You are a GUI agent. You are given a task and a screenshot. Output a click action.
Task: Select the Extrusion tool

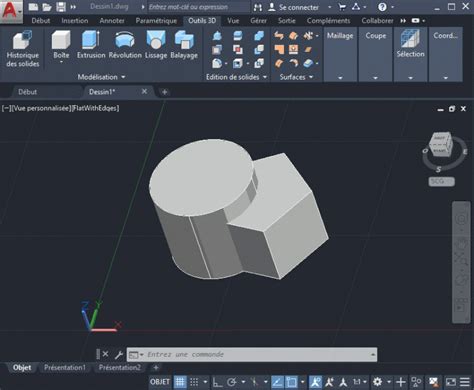coord(91,44)
